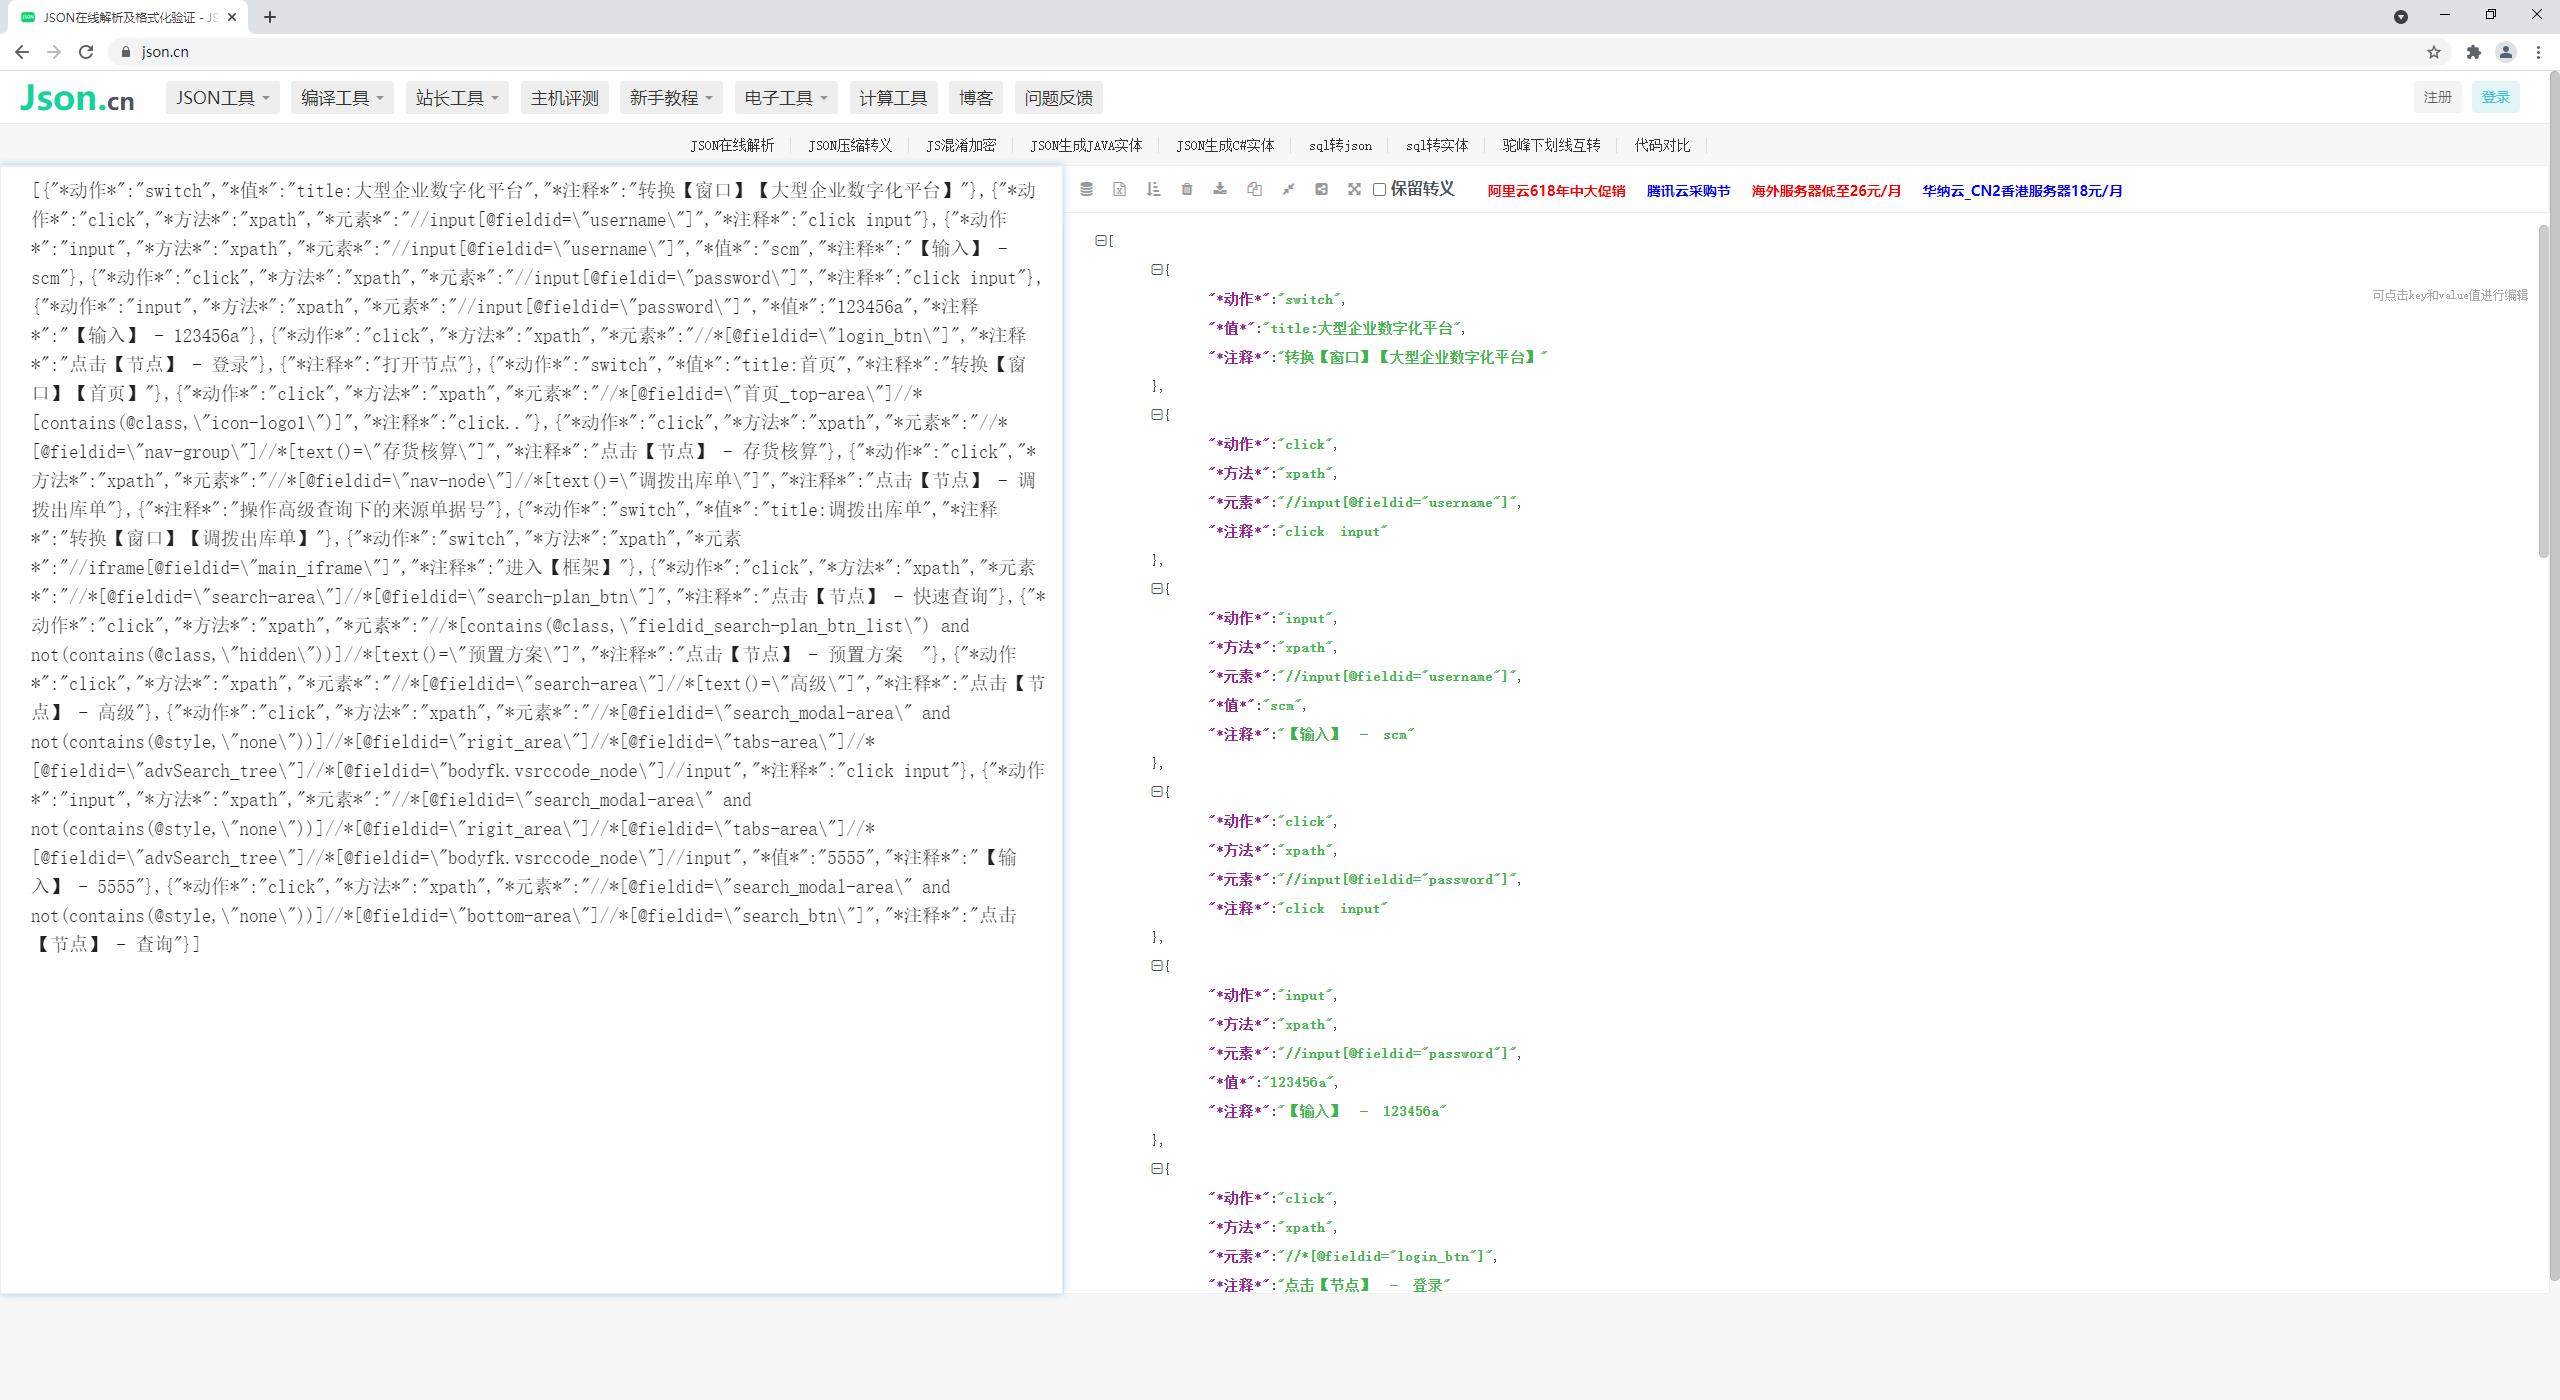Reload the json.cn page

click(x=86, y=52)
